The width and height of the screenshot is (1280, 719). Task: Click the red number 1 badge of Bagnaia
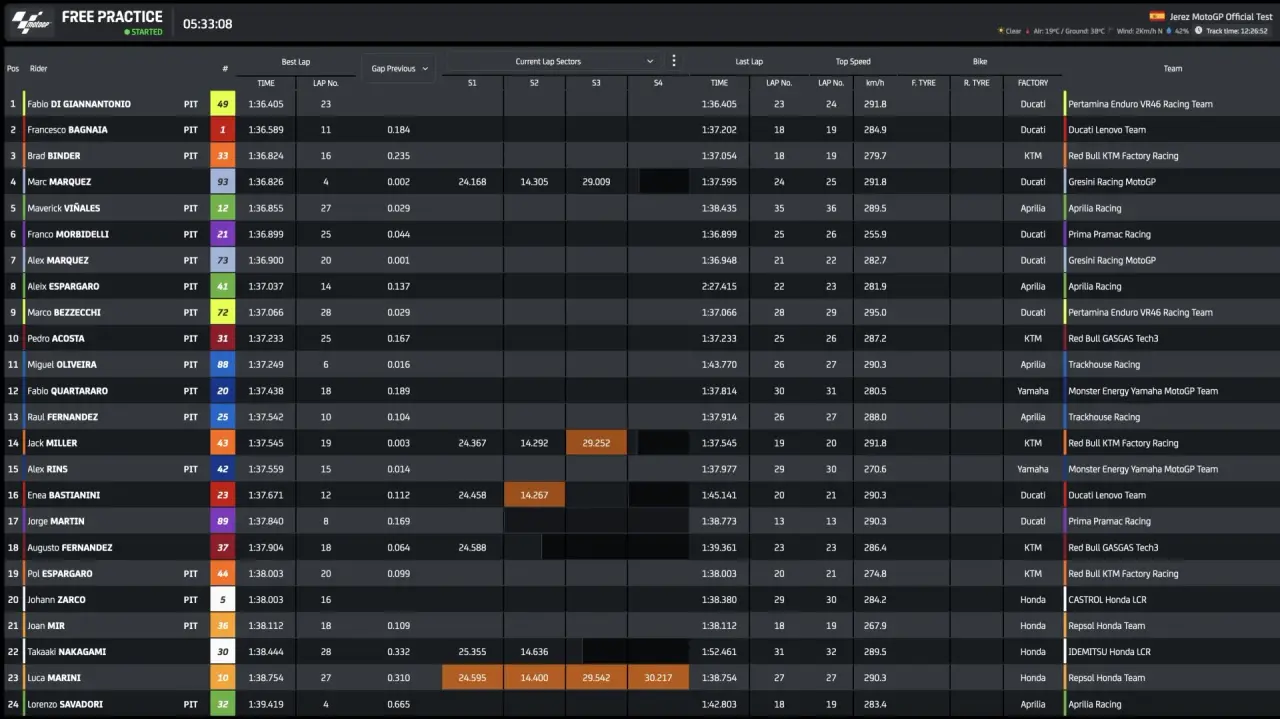pos(223,130)
